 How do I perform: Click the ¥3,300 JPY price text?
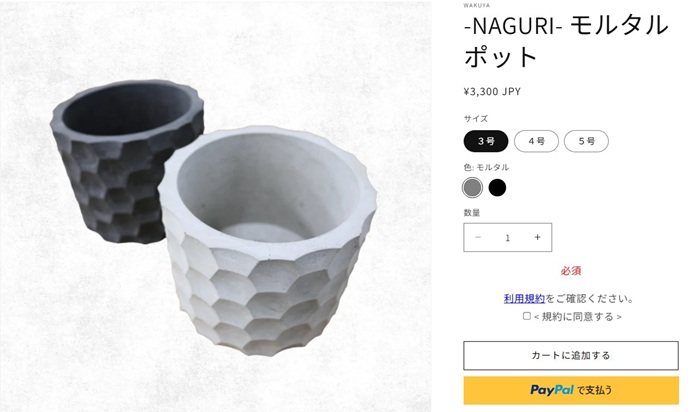(x=492, y=92)
